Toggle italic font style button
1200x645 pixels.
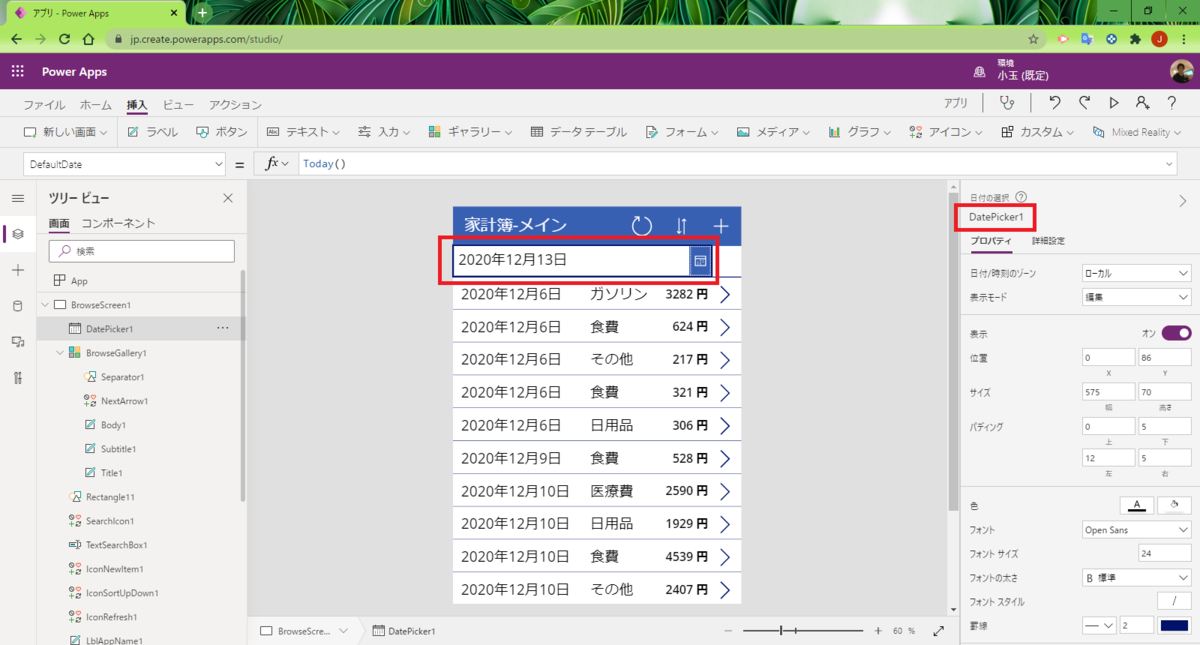click(1174, 602)
